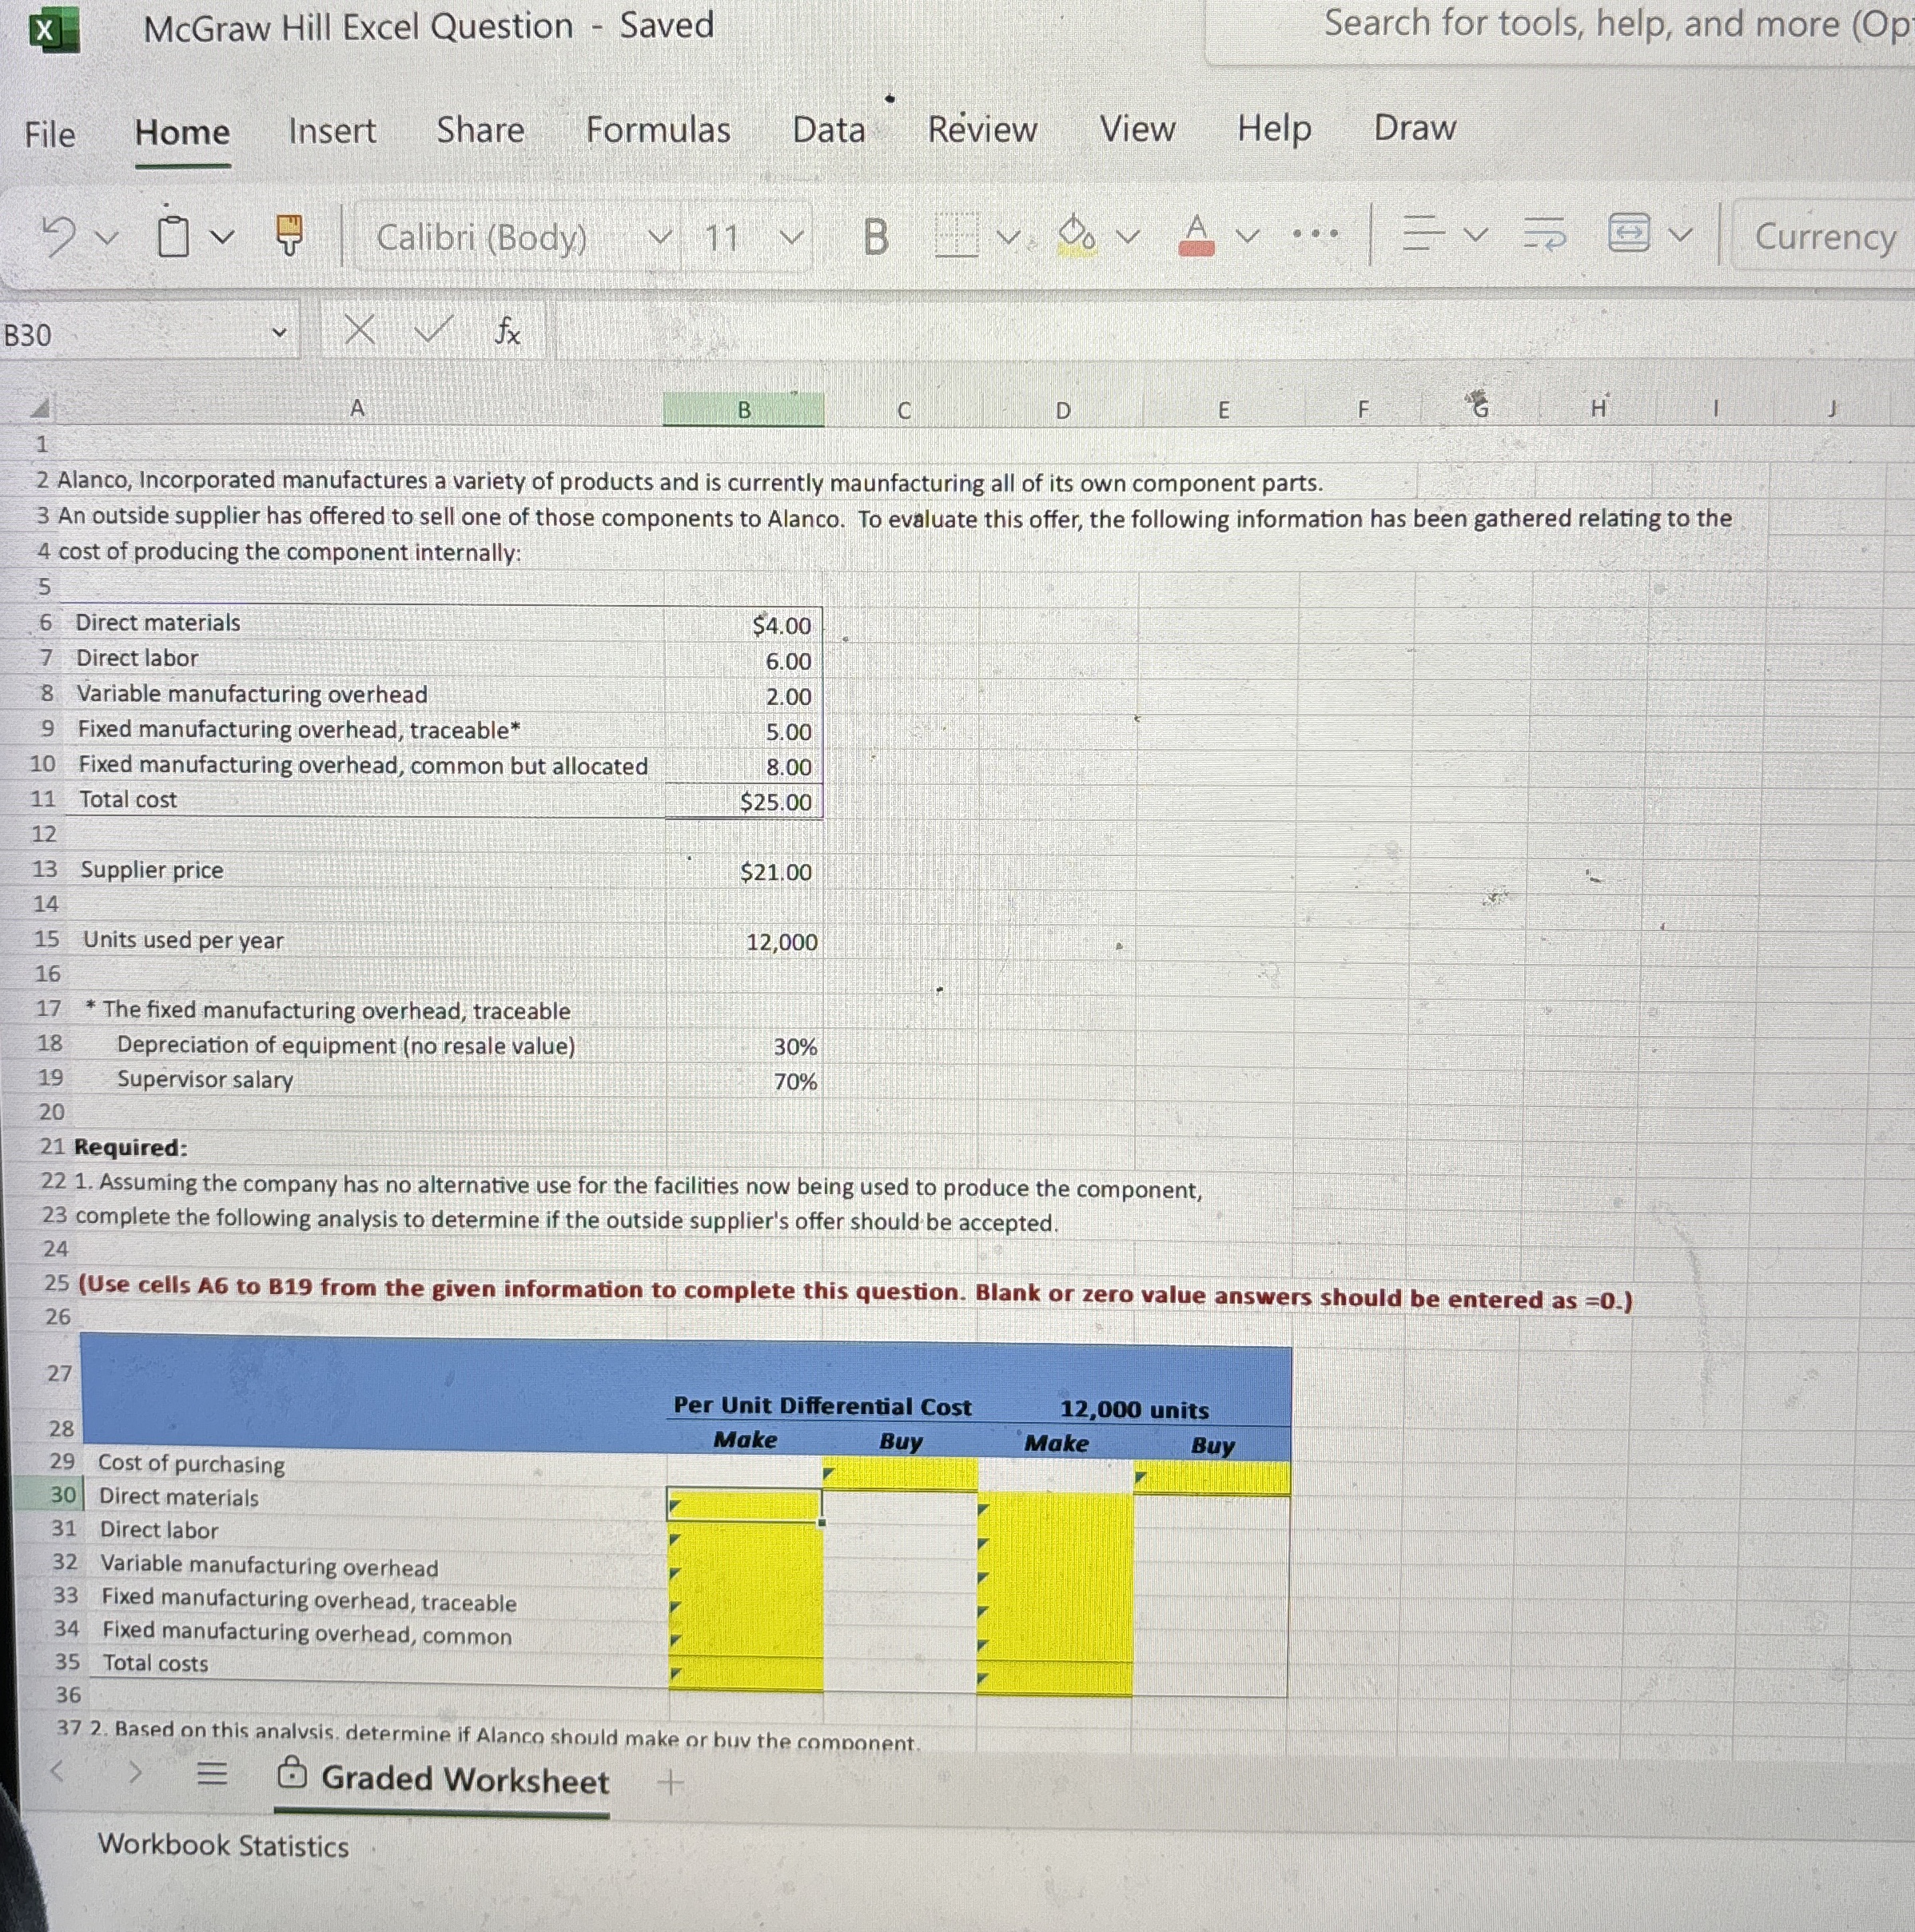Screen dimensions: 1915x1932
Task: Click the formula bar Enter checkmark
Action: (x=432, y=329)
